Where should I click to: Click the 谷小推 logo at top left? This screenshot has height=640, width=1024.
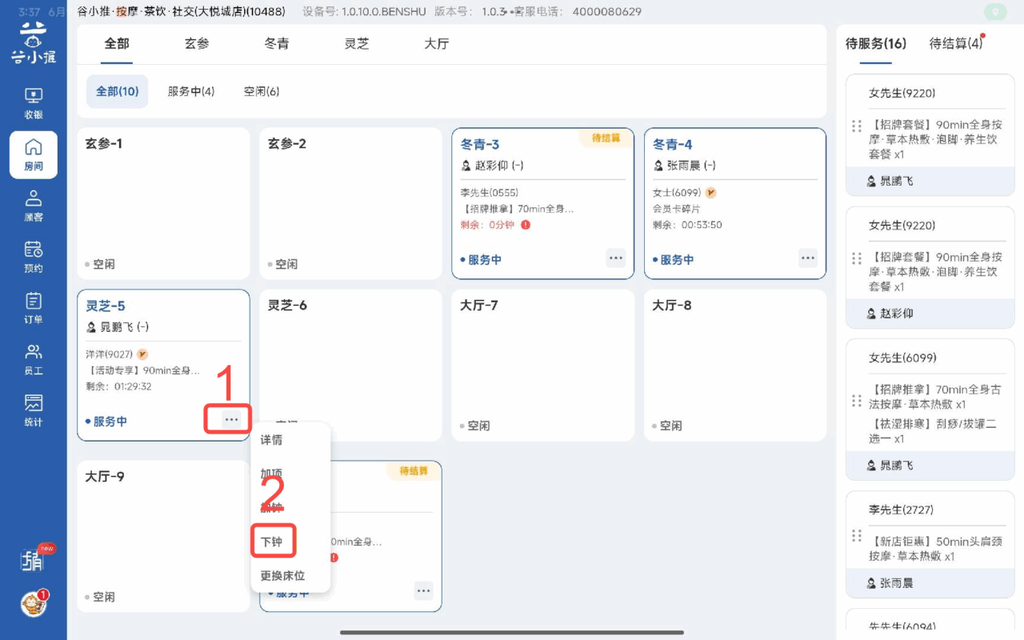click(x=33, y=43)
